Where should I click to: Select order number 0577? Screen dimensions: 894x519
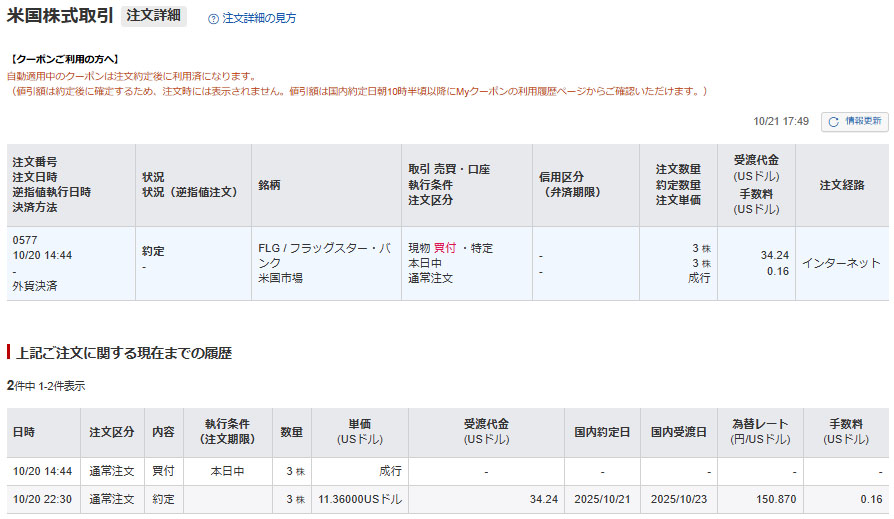24,240
